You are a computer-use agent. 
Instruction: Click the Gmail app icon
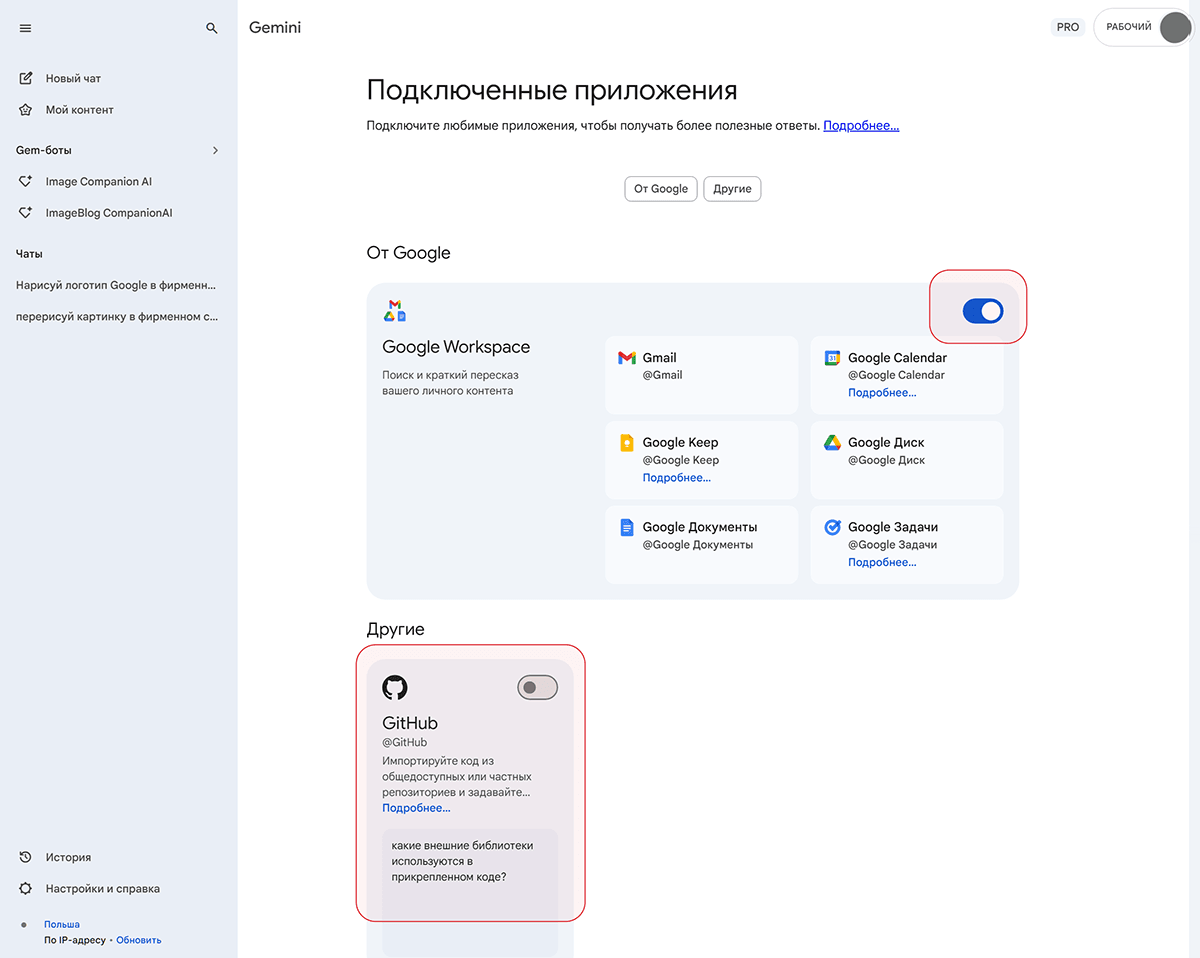[x=625, y=357]
